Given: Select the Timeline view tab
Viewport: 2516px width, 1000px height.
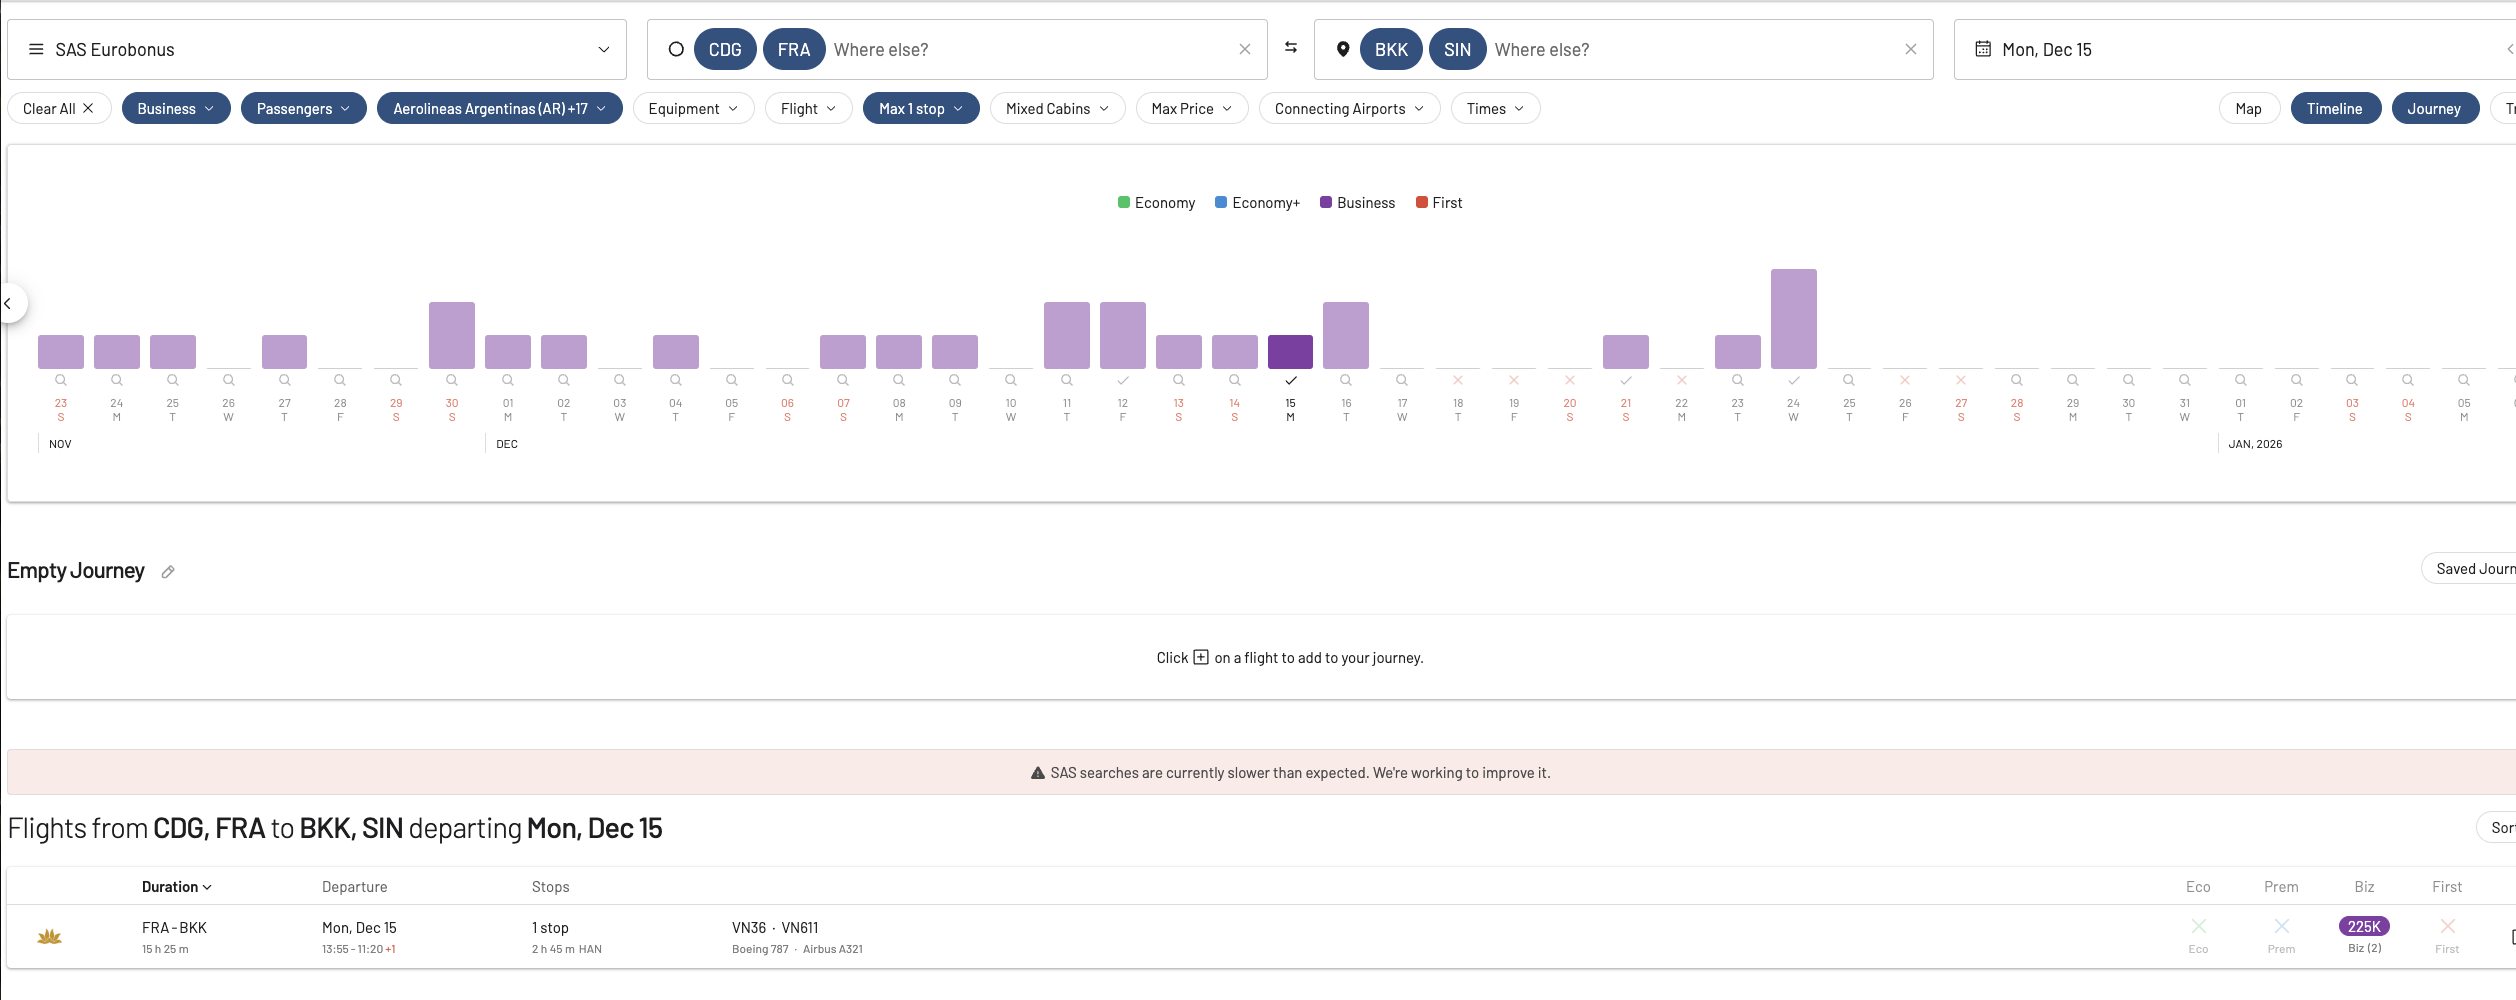Looking at the screenshot, I should [2334, 109].
